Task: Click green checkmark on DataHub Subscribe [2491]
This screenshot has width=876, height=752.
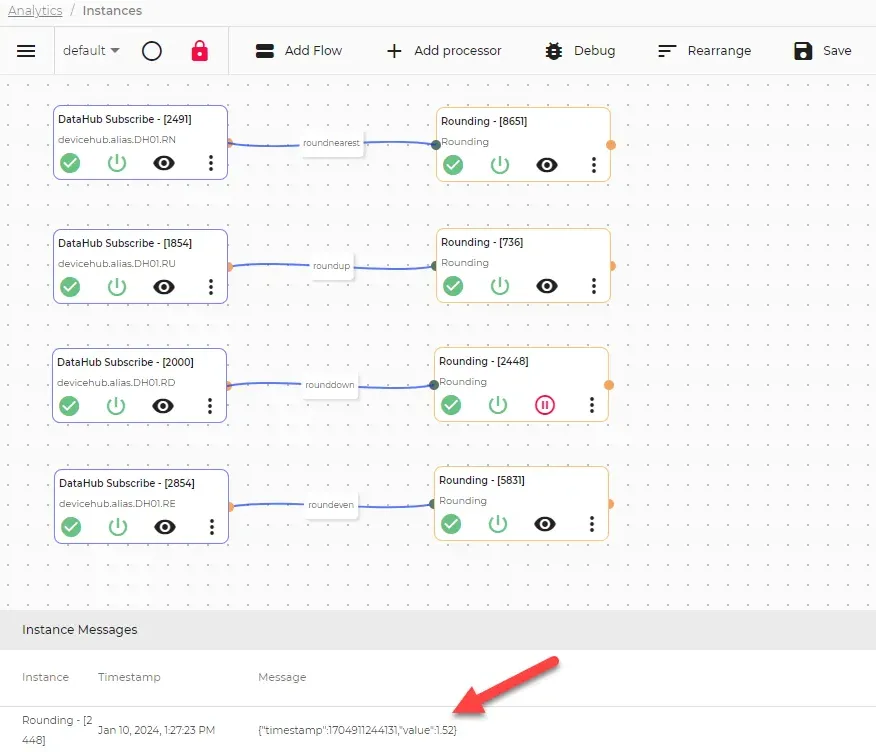Action: tap(70, 163)
